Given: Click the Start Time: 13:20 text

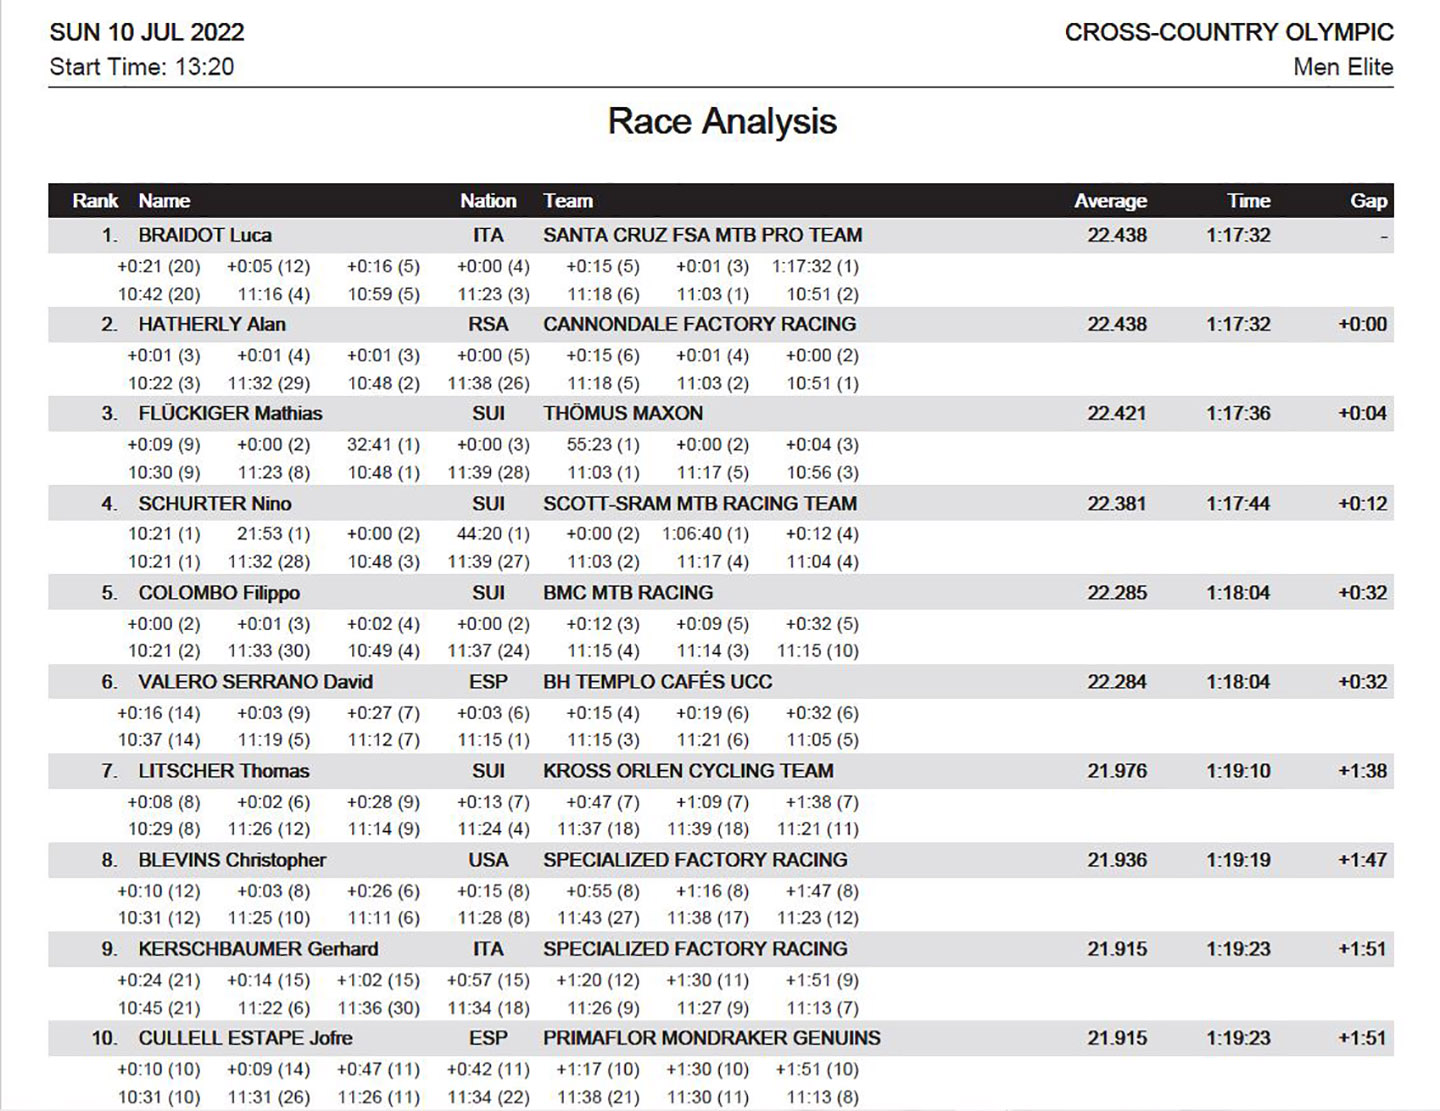Looking at the screenshot, I should (x=141, y=67).
